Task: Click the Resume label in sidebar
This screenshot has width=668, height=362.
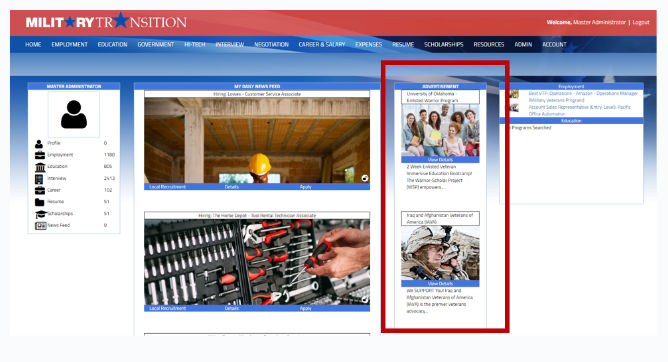Action: coord(55,202)
